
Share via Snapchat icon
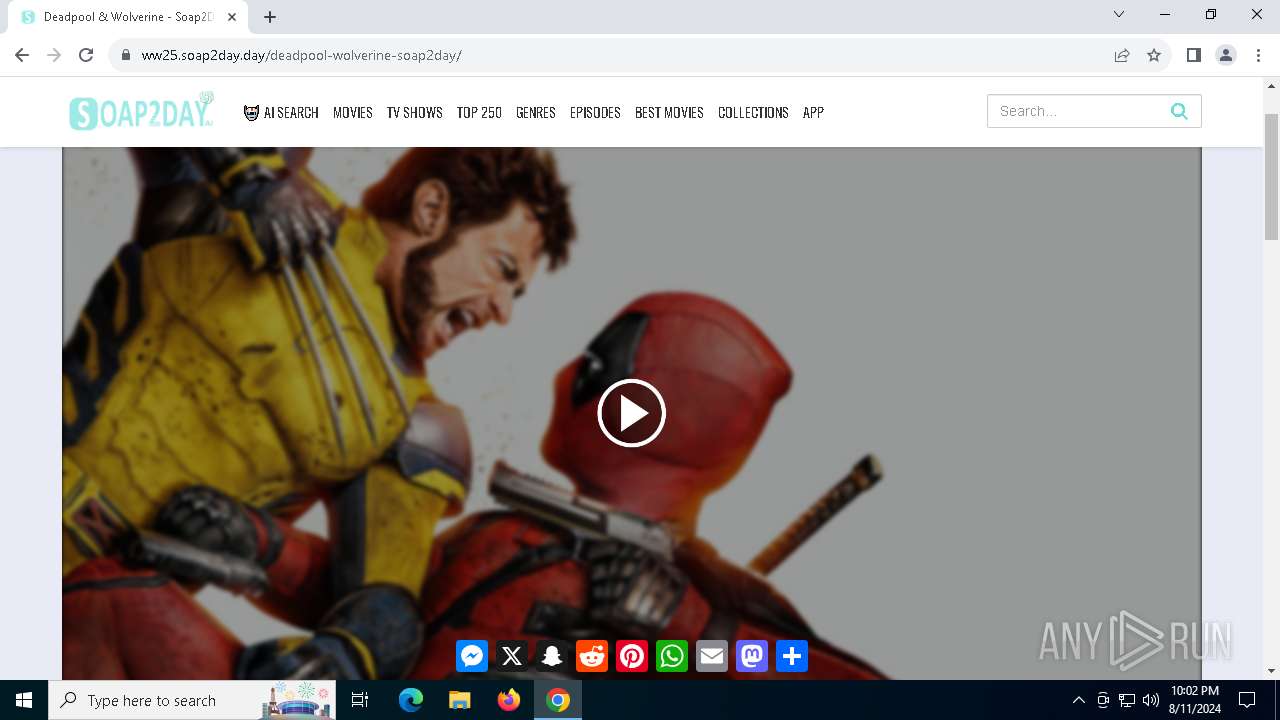(552, 656)
